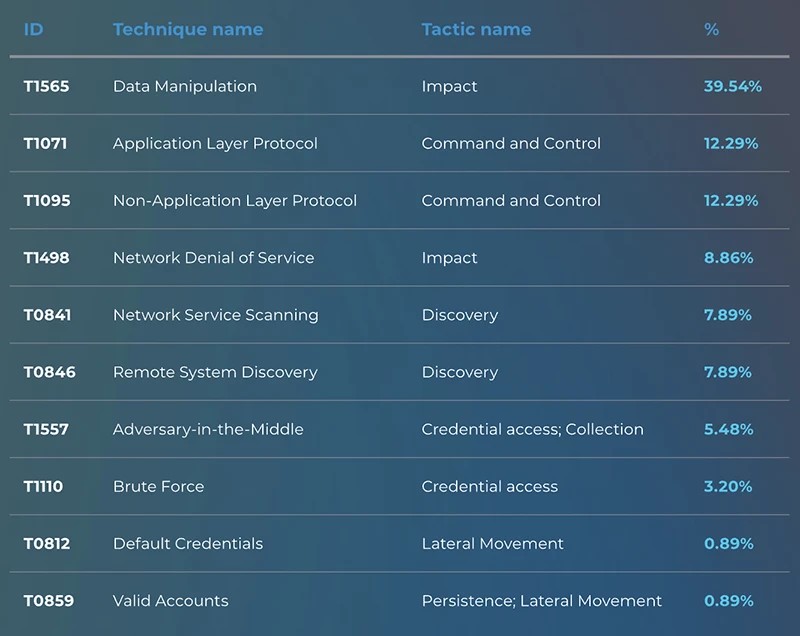
Task: Select the T1565 ID cell
Action: click(46, 86)
